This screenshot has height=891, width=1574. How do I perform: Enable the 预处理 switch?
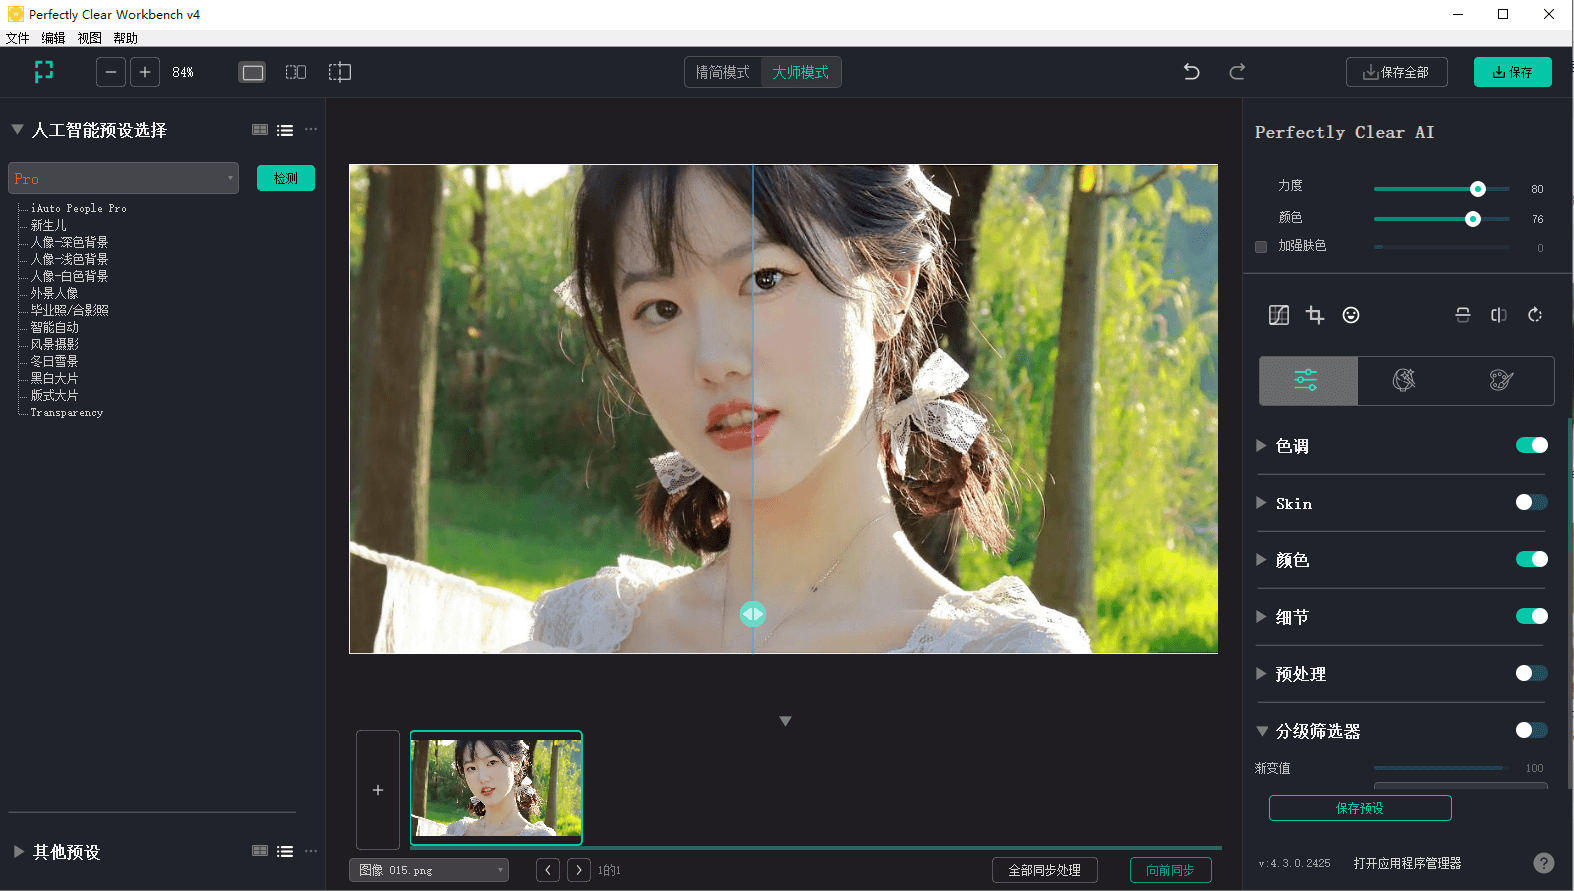(1531, 673)
